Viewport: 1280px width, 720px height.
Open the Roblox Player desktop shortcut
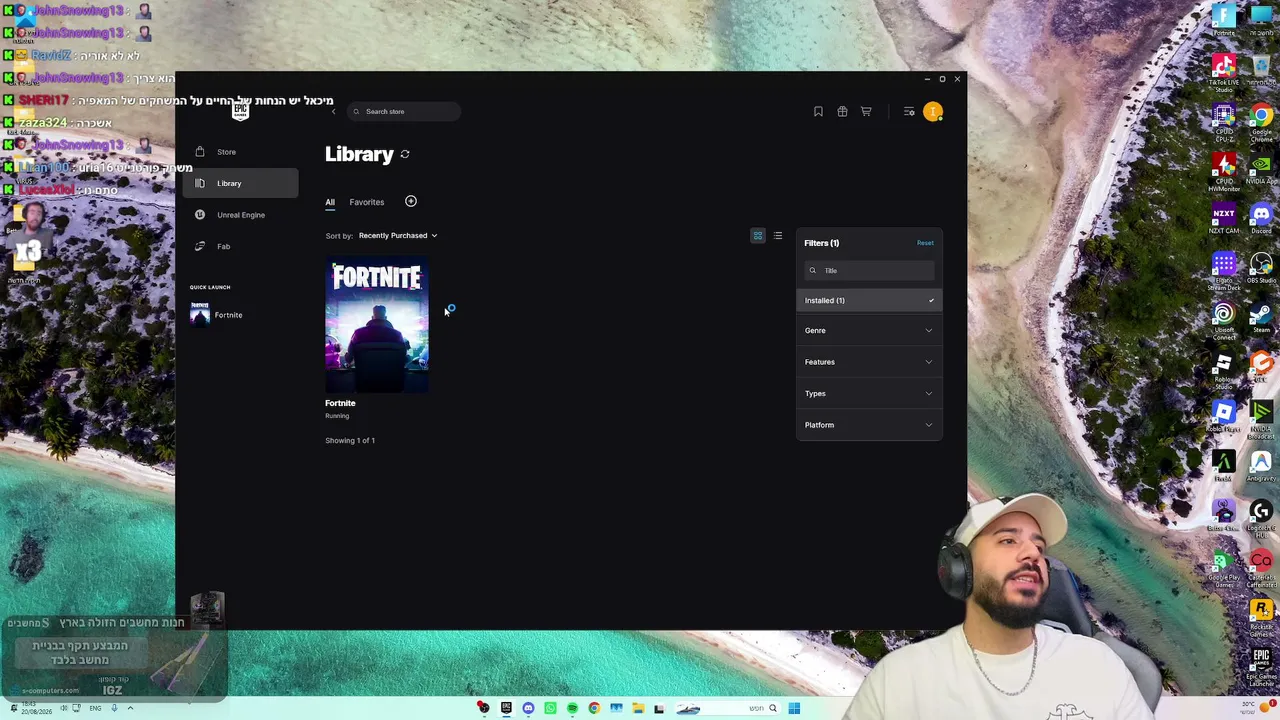1224,417
